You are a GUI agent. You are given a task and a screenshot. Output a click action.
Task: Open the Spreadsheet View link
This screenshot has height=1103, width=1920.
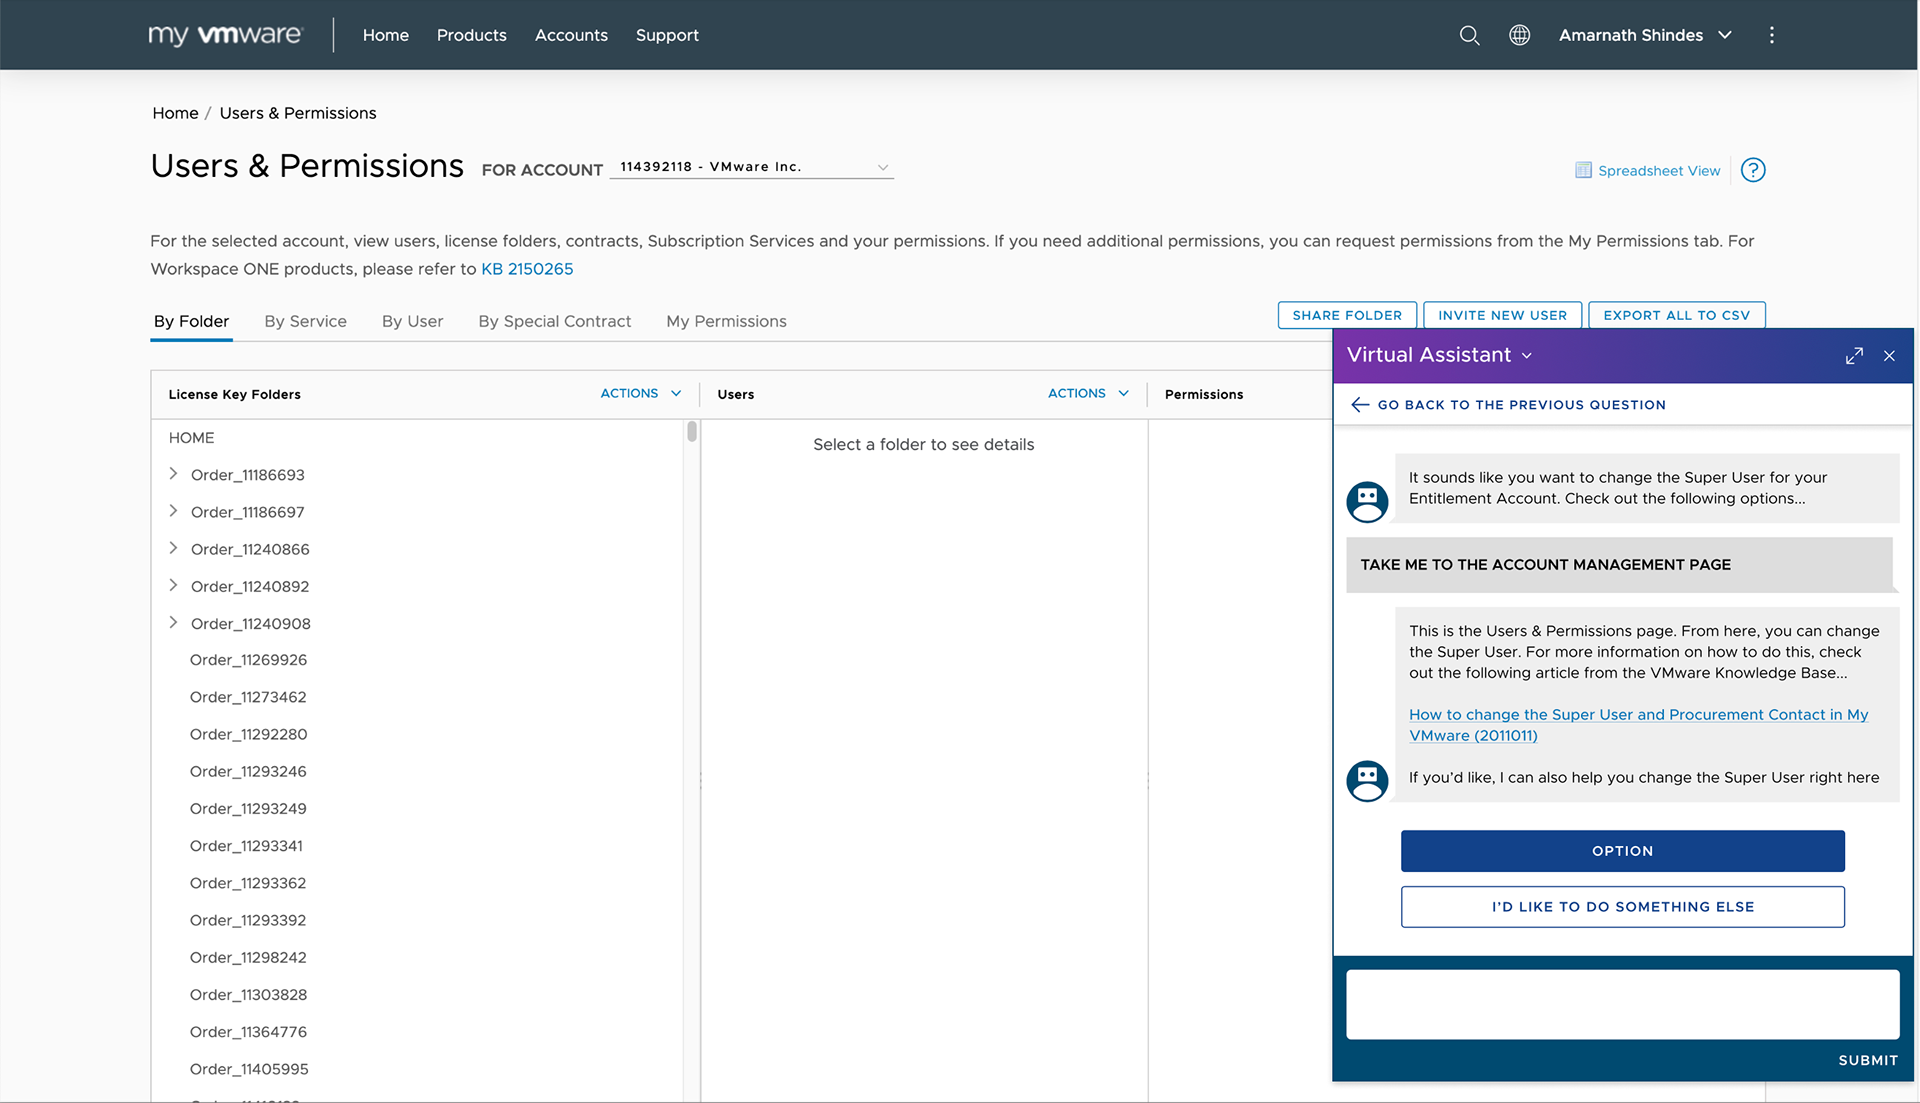coord(1659,171)
